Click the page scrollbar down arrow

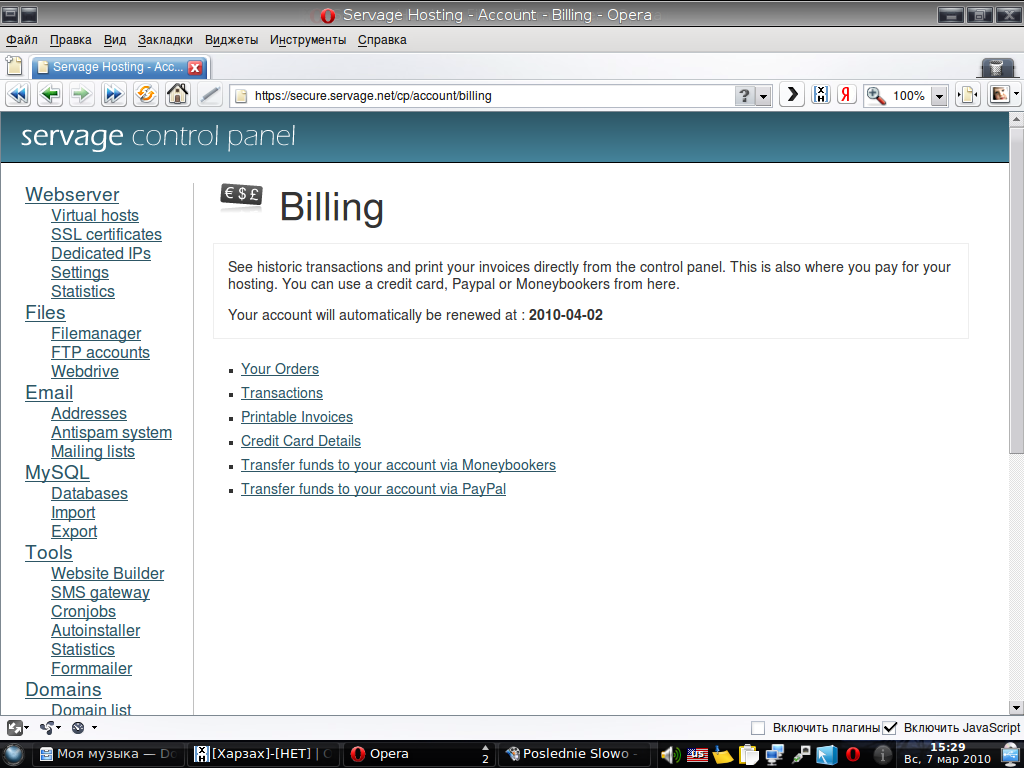pyautogui.click(x=1016, y=707)
